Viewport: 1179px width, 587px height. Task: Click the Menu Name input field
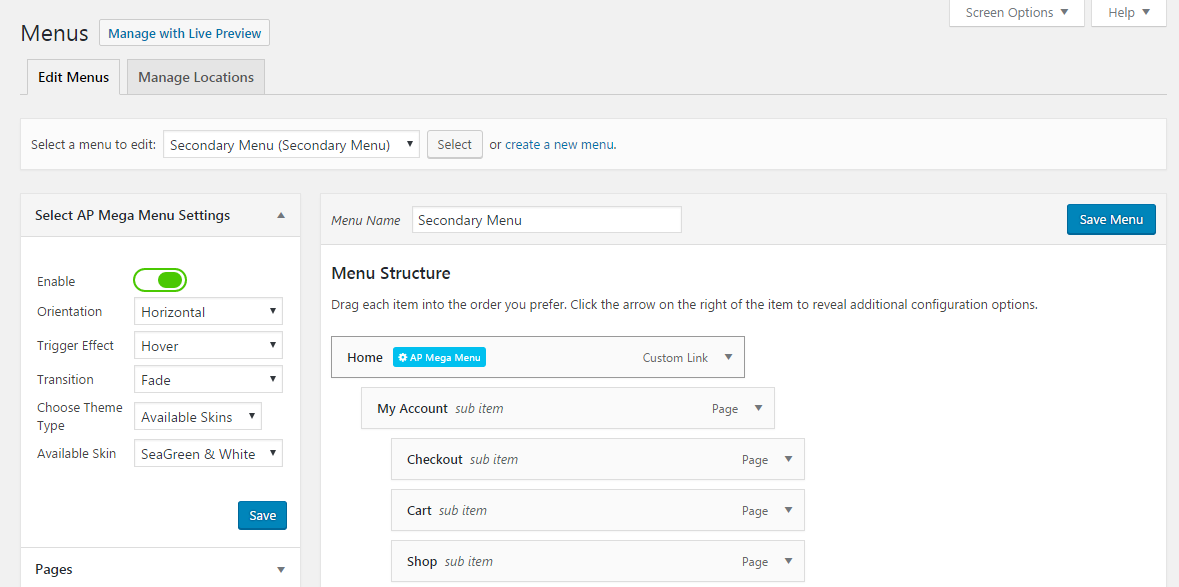pos(547,220)
